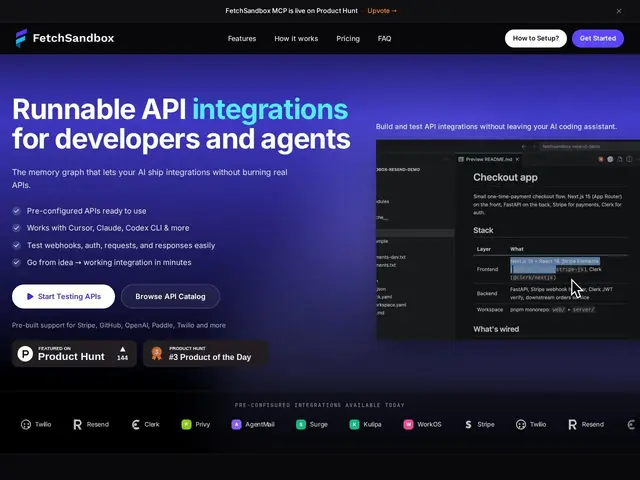The width and height of the screenshot is (640, 480).
Task: Click the Surge integration icon
Action: coord(301,424)
